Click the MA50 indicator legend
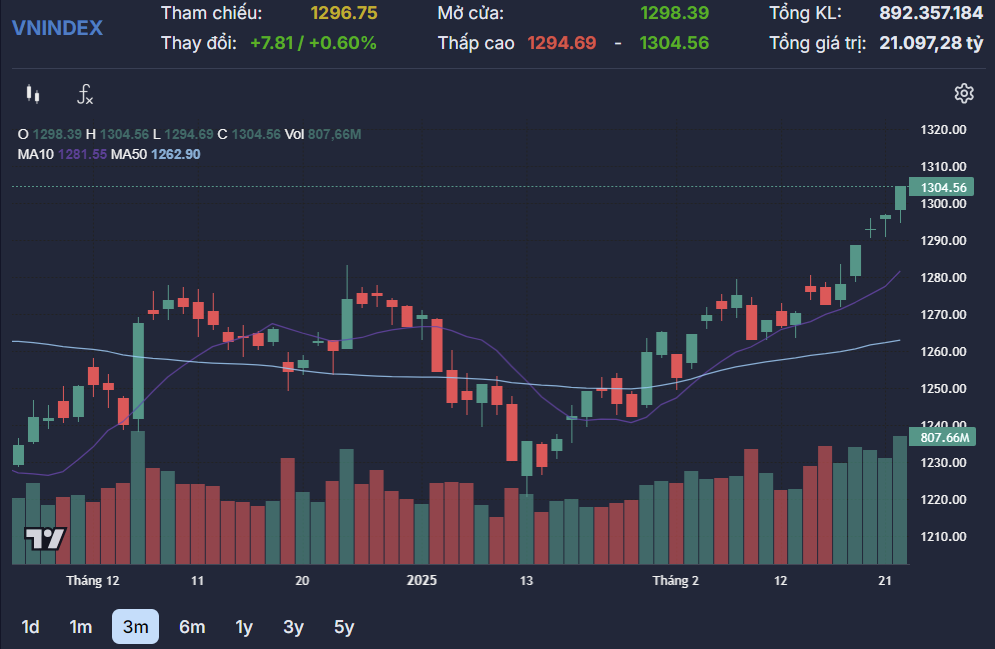The image size is (995, 649). [x=155, y=154]
